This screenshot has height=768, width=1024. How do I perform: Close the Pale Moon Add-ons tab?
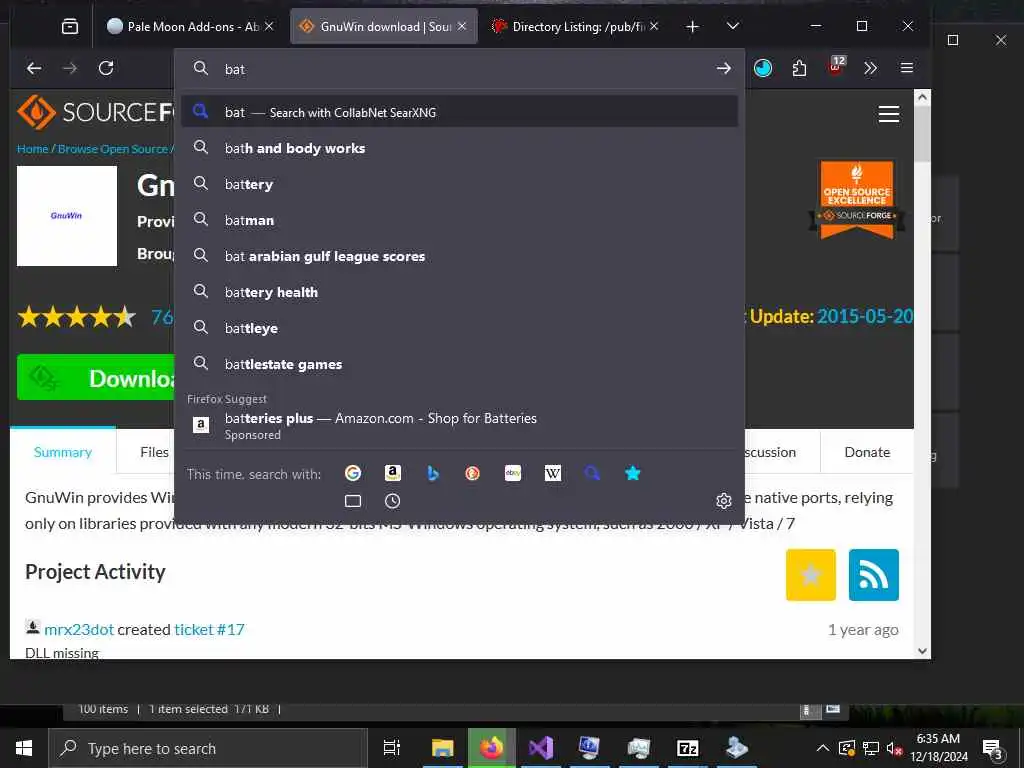point(269,26)
